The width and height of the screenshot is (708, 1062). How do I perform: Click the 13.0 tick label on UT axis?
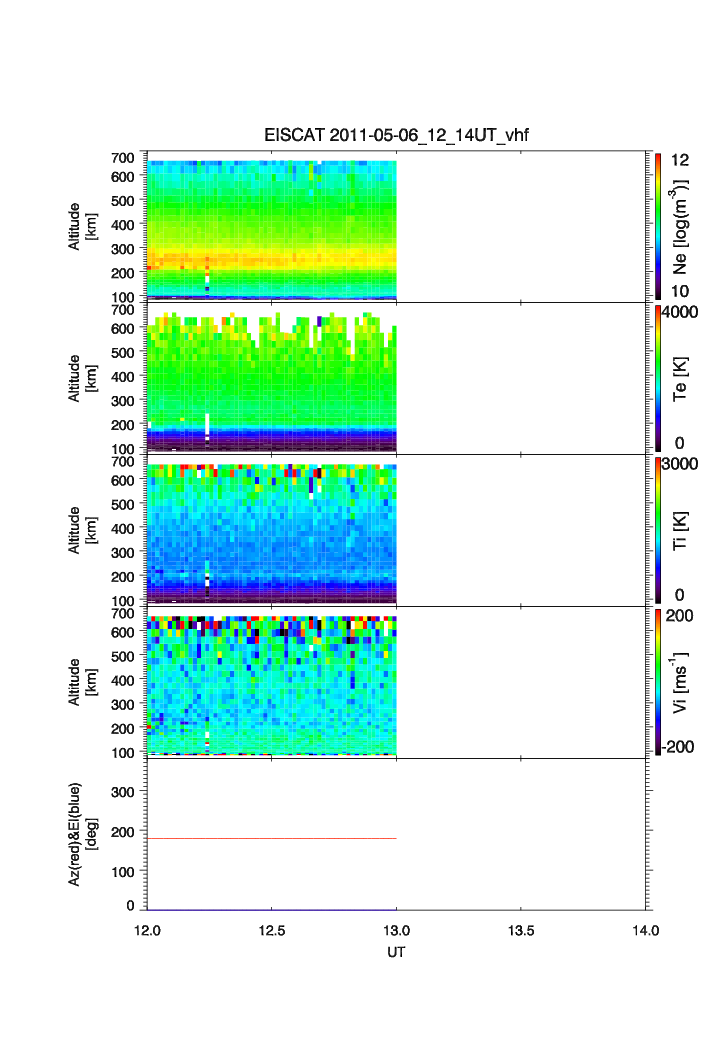pyautogui.click(x=396, y=930)
